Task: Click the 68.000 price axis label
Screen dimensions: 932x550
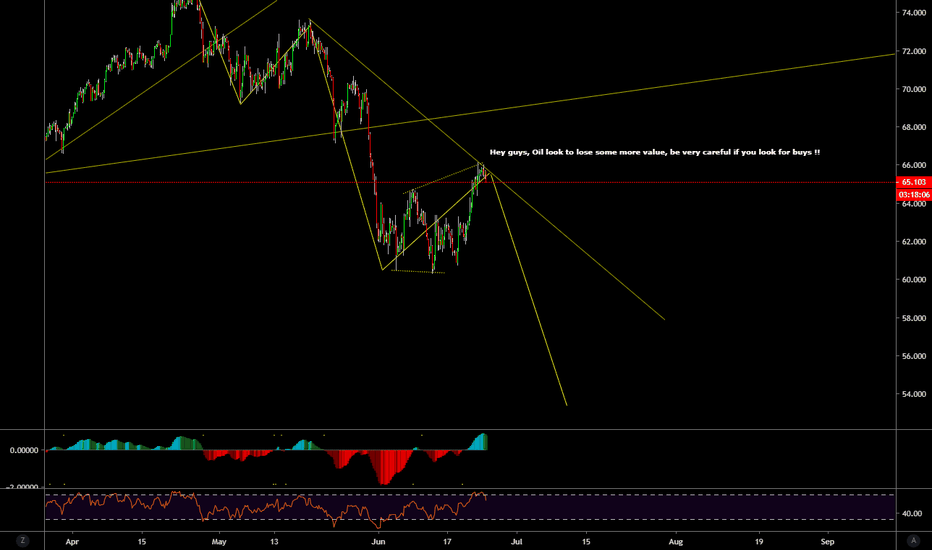Action: (914, 127)
